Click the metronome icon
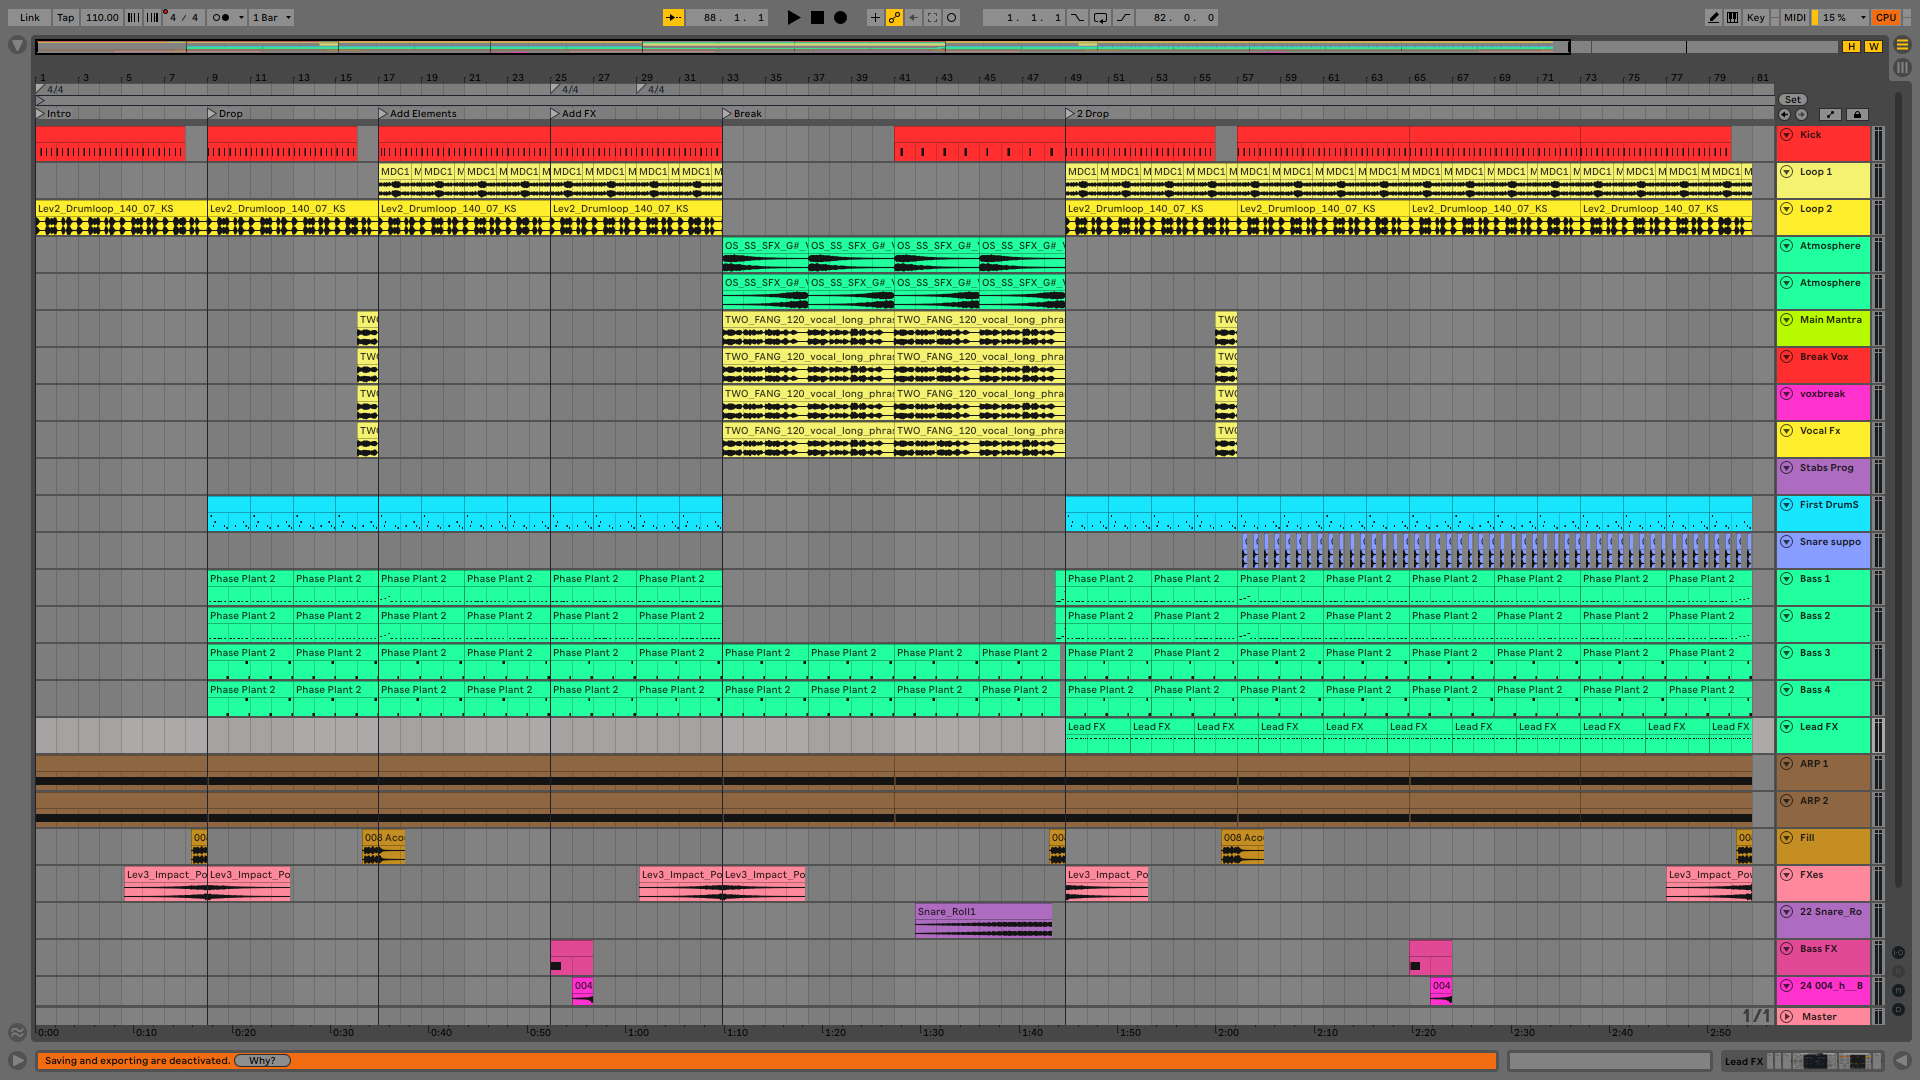Image resolution: width=1920 pixels, height=1080 pixels. point(222,17)
